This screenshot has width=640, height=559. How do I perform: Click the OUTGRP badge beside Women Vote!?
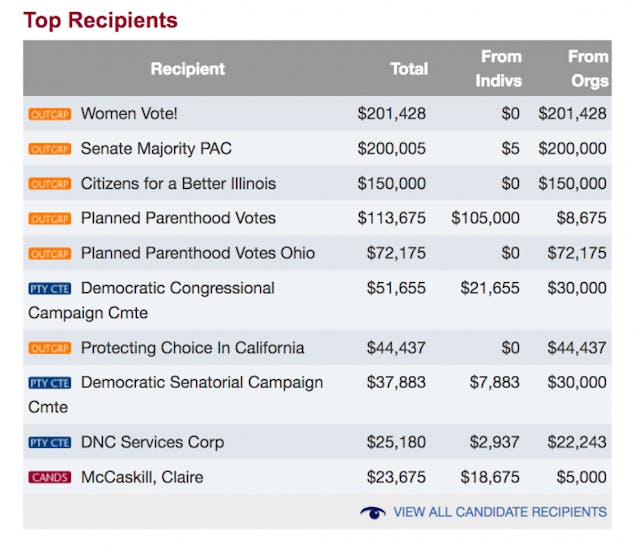click(x=49, y=114)
